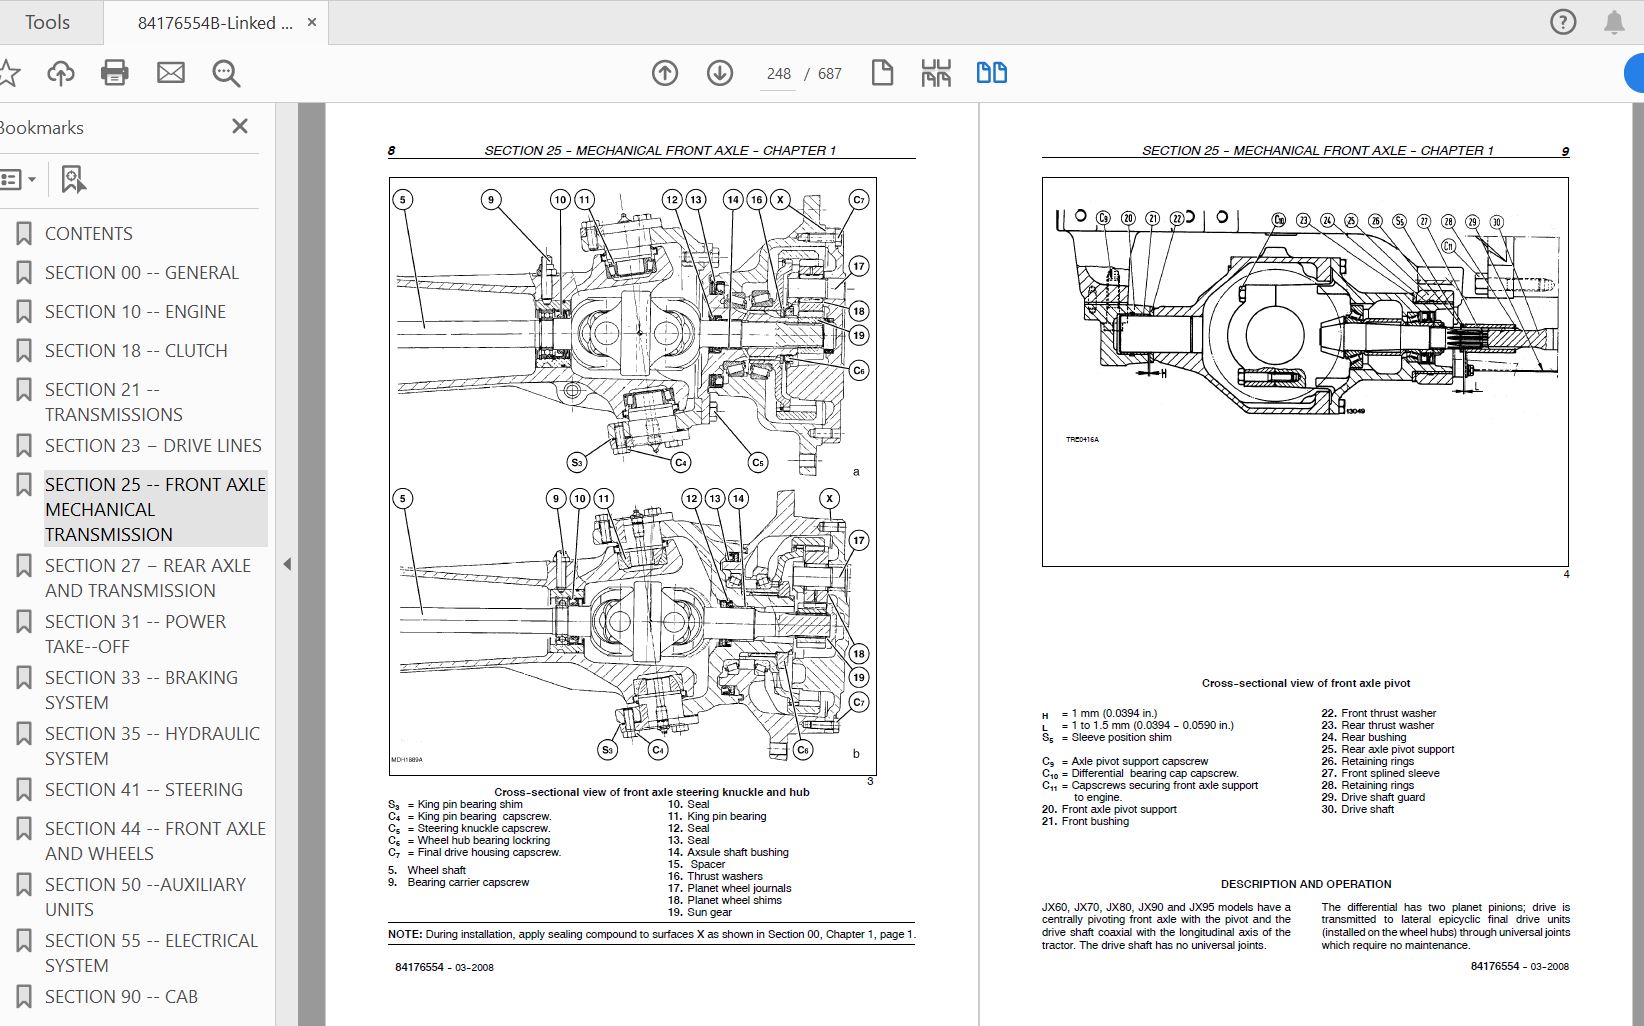1644x1026 pixels.
Task: Toggle single page view icon
Action: [x=882, y=73]
